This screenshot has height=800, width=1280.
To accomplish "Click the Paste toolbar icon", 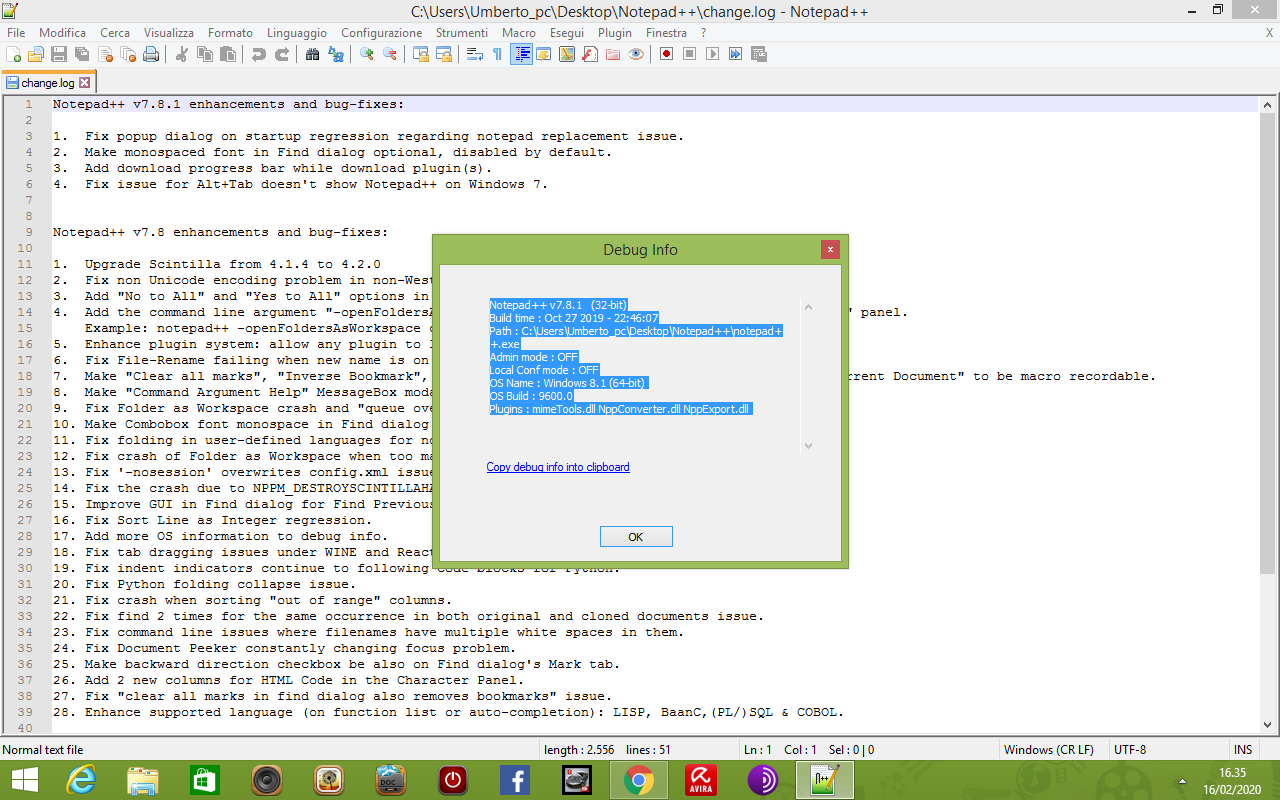I will [x=227, y=54].
